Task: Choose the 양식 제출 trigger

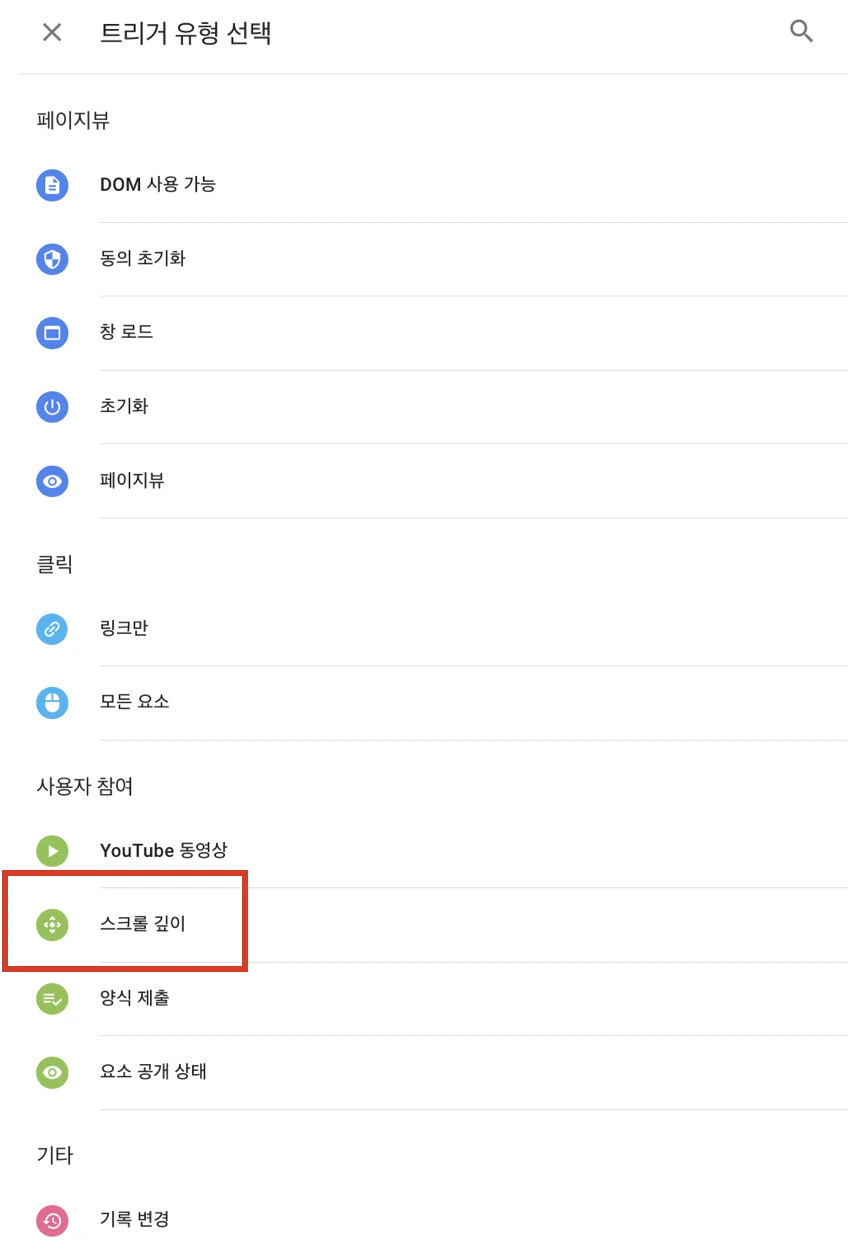Action: click(434, 999)
